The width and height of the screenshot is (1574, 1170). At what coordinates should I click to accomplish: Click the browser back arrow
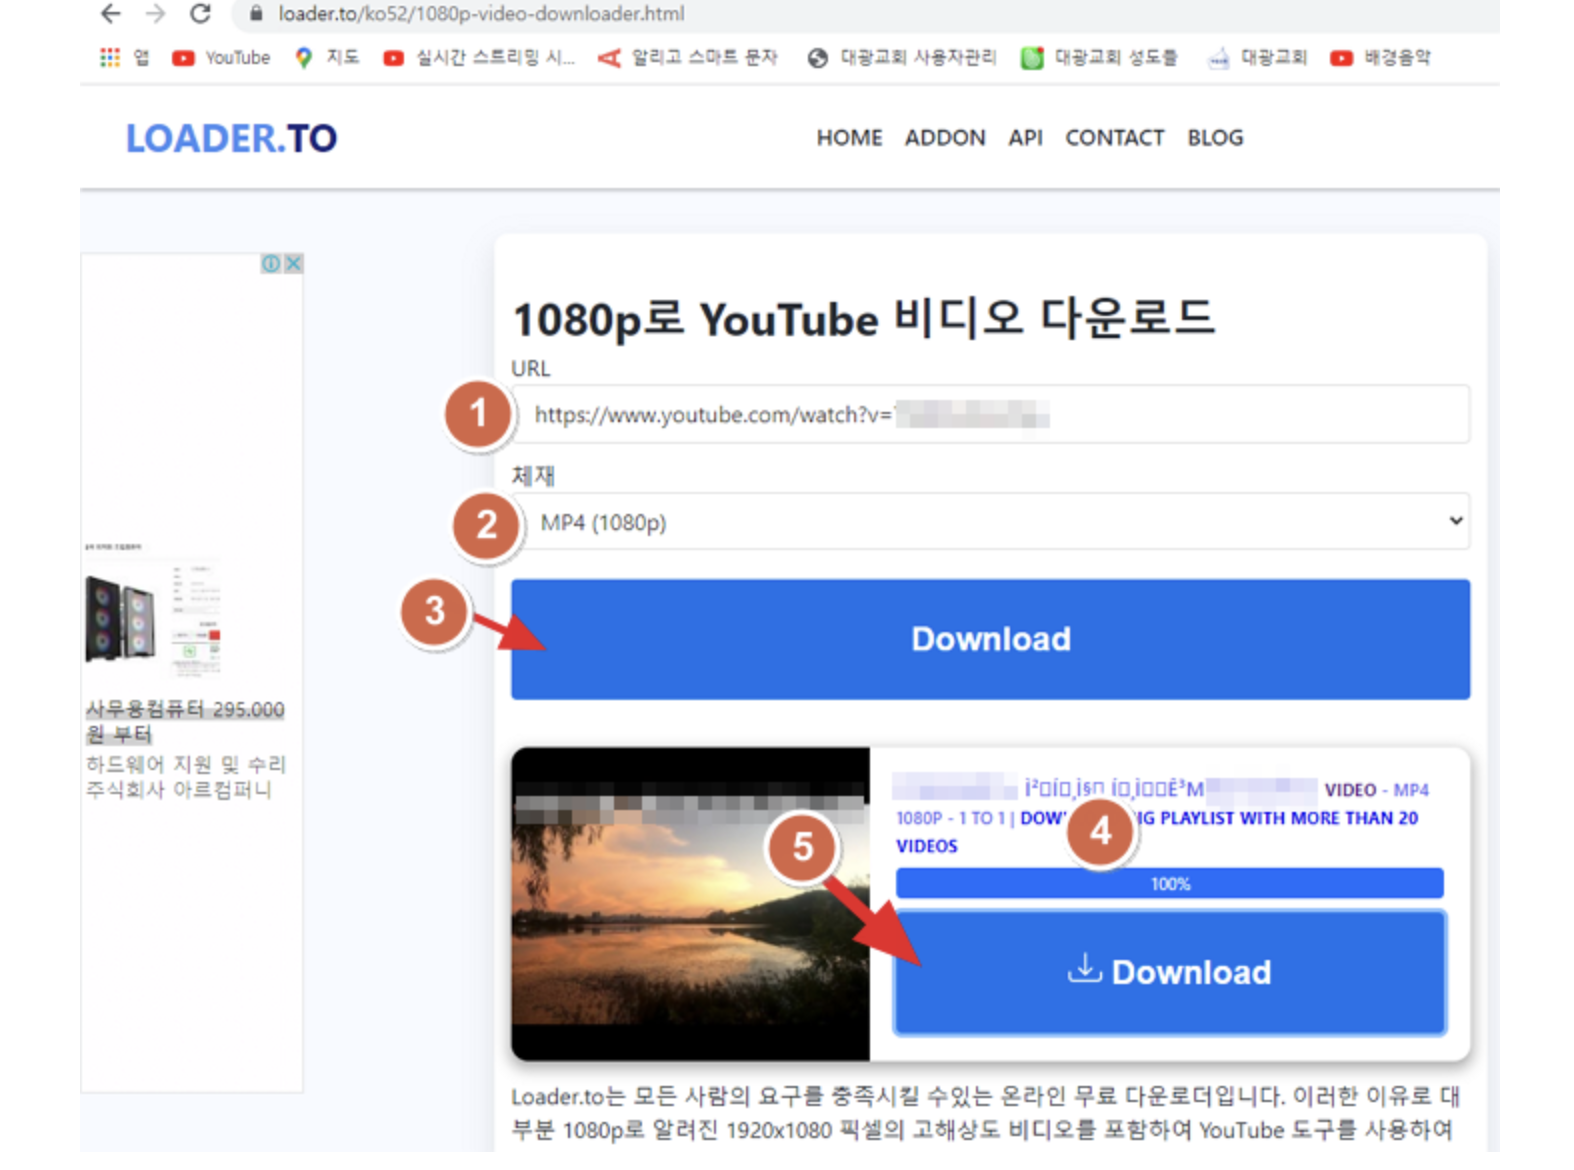pos(110,14)
